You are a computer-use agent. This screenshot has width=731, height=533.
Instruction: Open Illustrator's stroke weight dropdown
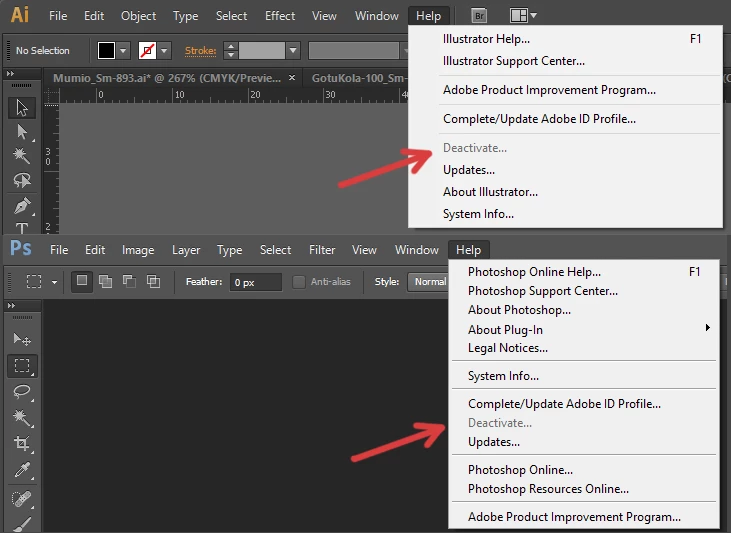click(293, 50)
